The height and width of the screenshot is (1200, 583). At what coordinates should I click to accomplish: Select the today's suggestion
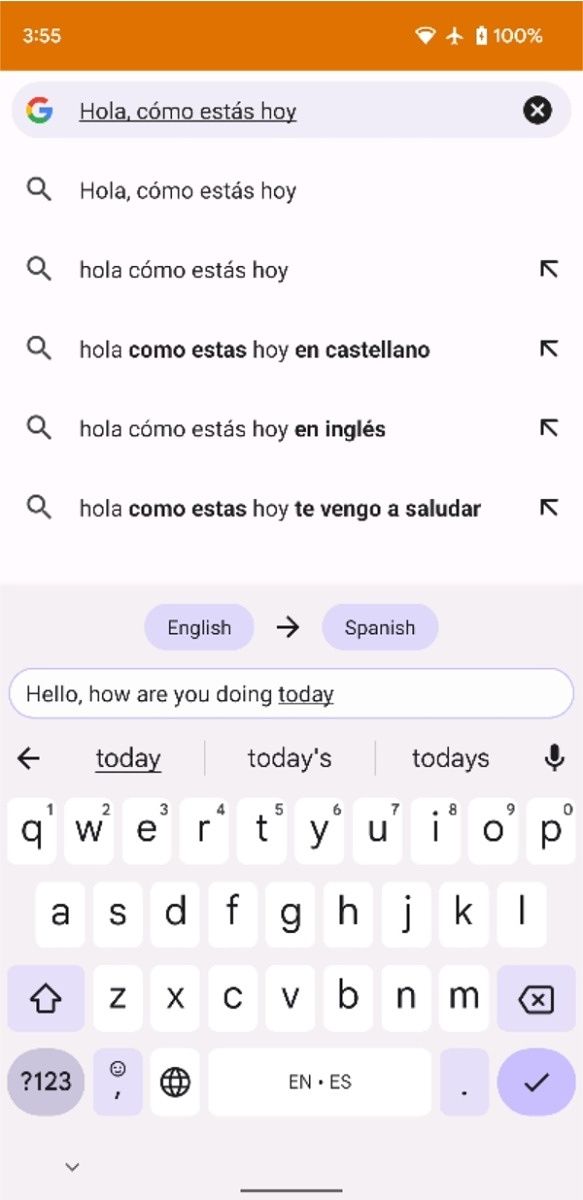coord(289,758)
